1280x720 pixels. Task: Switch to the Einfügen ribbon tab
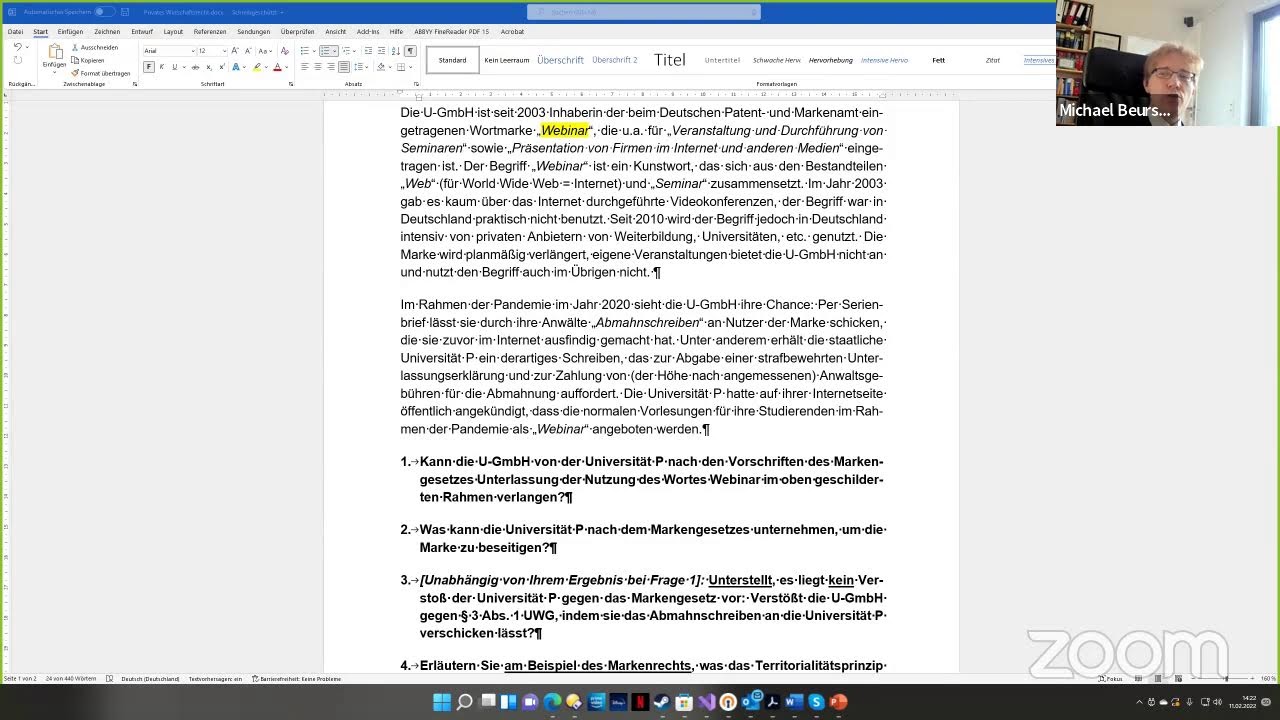click(x=70, y=31)
